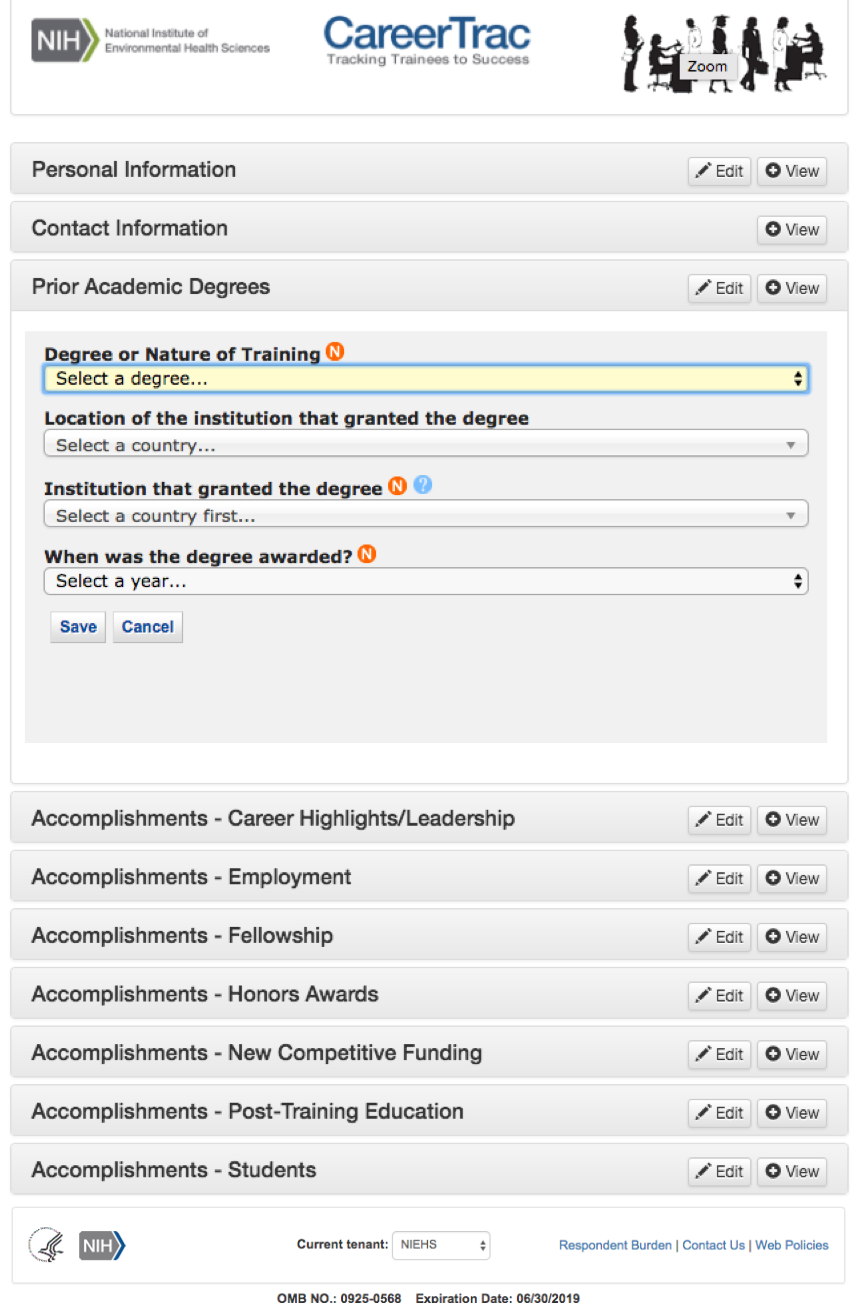Click the orange N icon beside Degree label
857x1304 pixels.
pos(335,352)
